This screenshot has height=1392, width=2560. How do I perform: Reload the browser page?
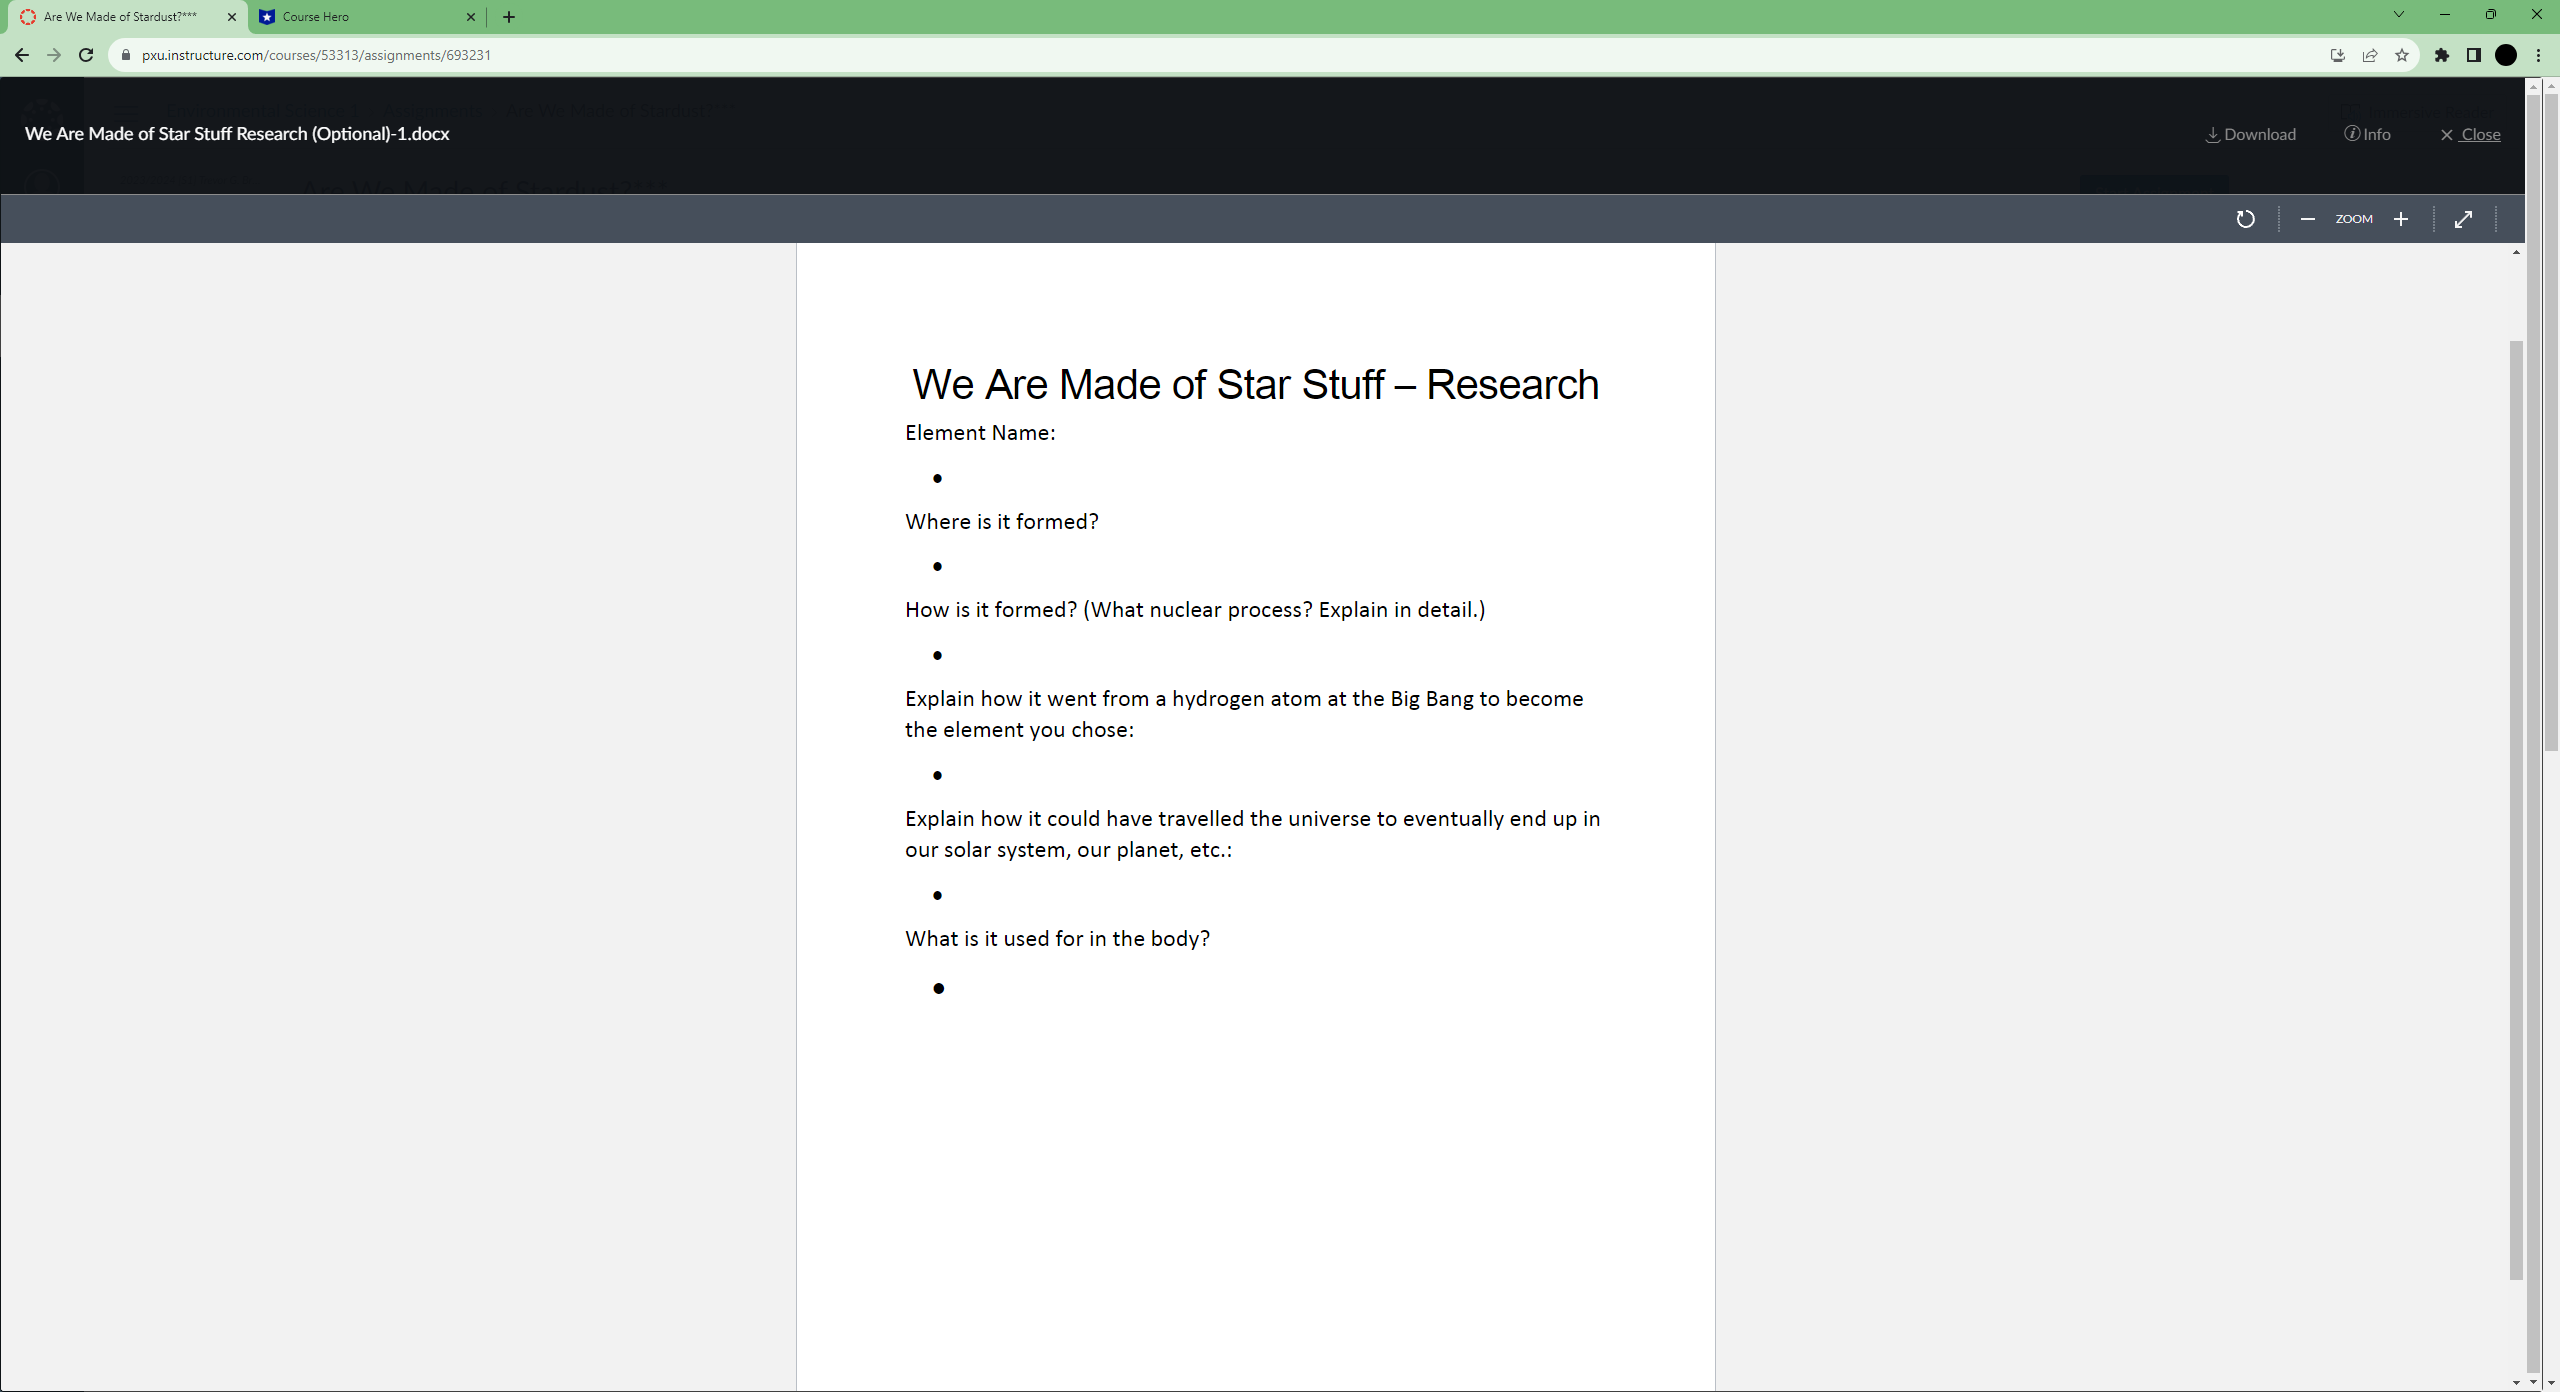point(86,55)
